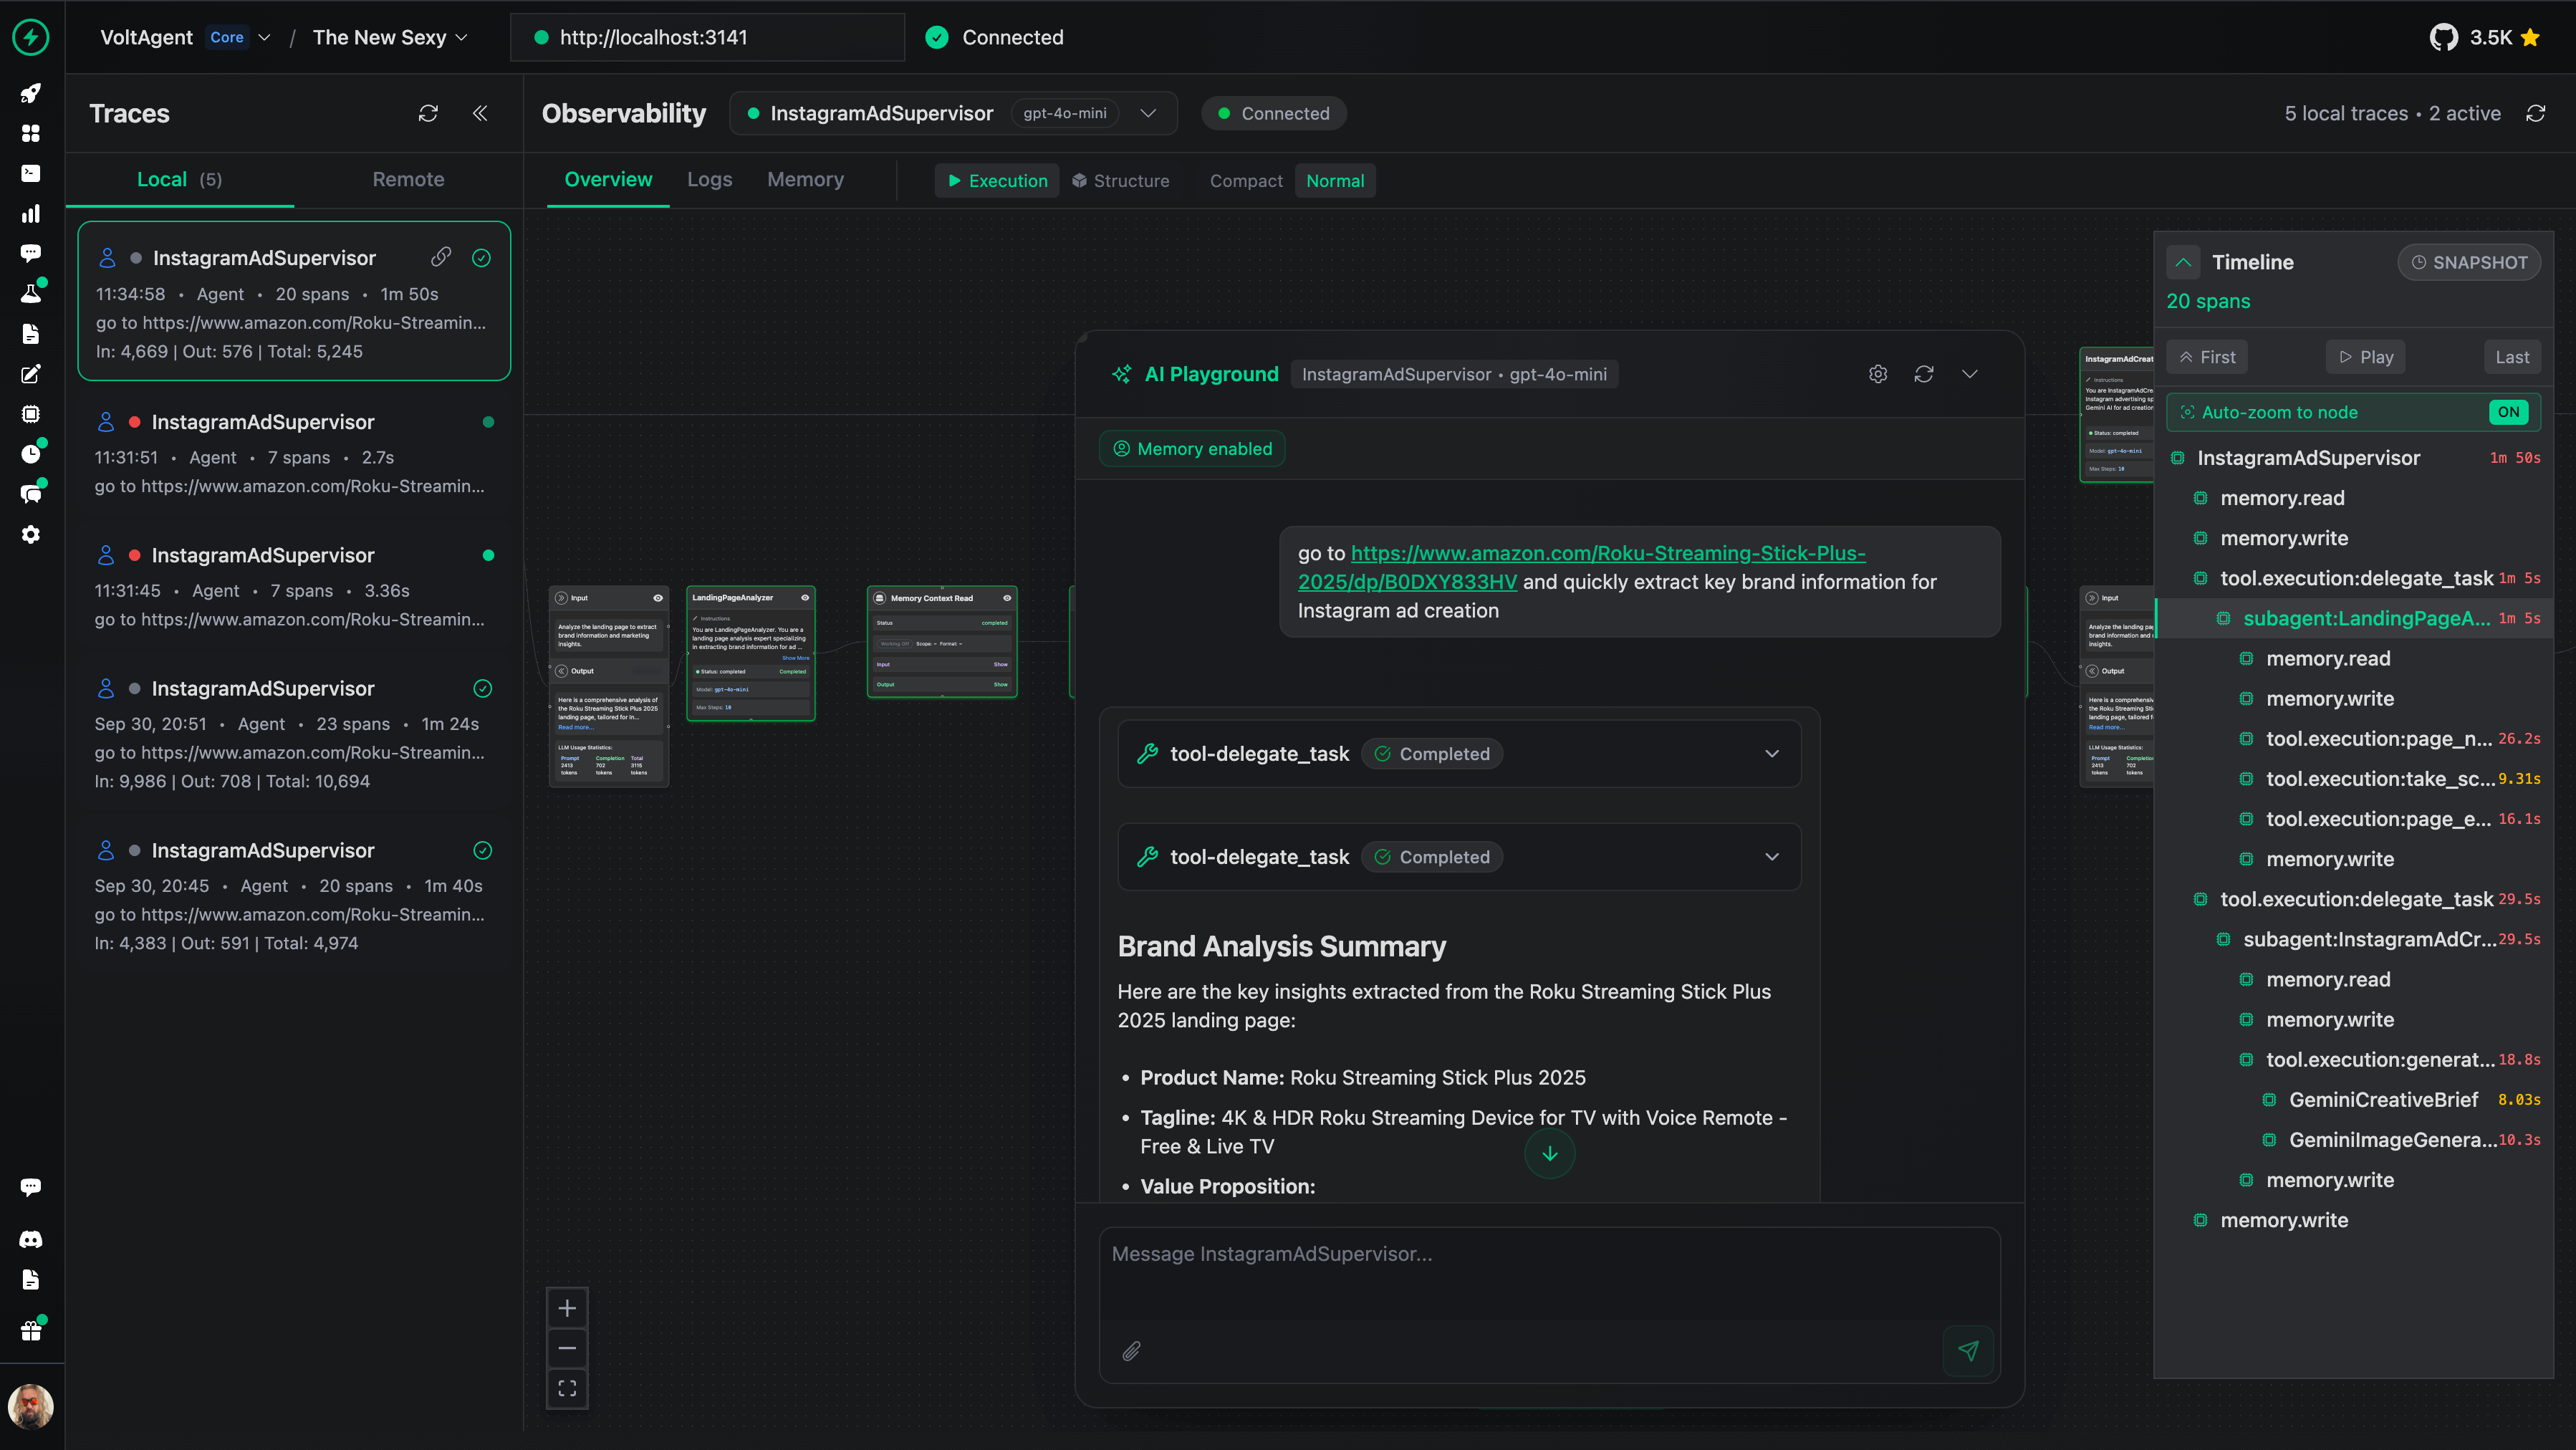
Task: Open Discord icon in left sidebar
Action: pyautogui.click(x=31, y=1240)
